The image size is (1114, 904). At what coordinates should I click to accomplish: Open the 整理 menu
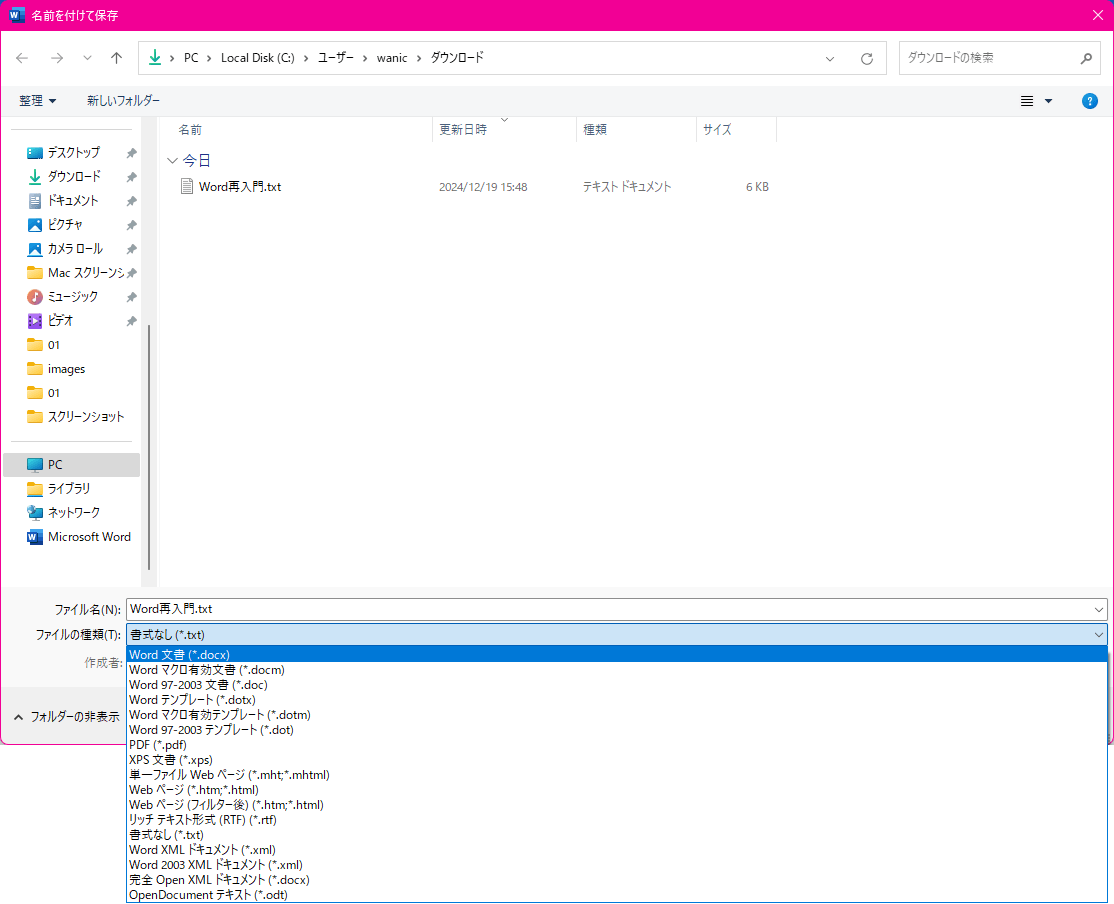coord(38,101)
